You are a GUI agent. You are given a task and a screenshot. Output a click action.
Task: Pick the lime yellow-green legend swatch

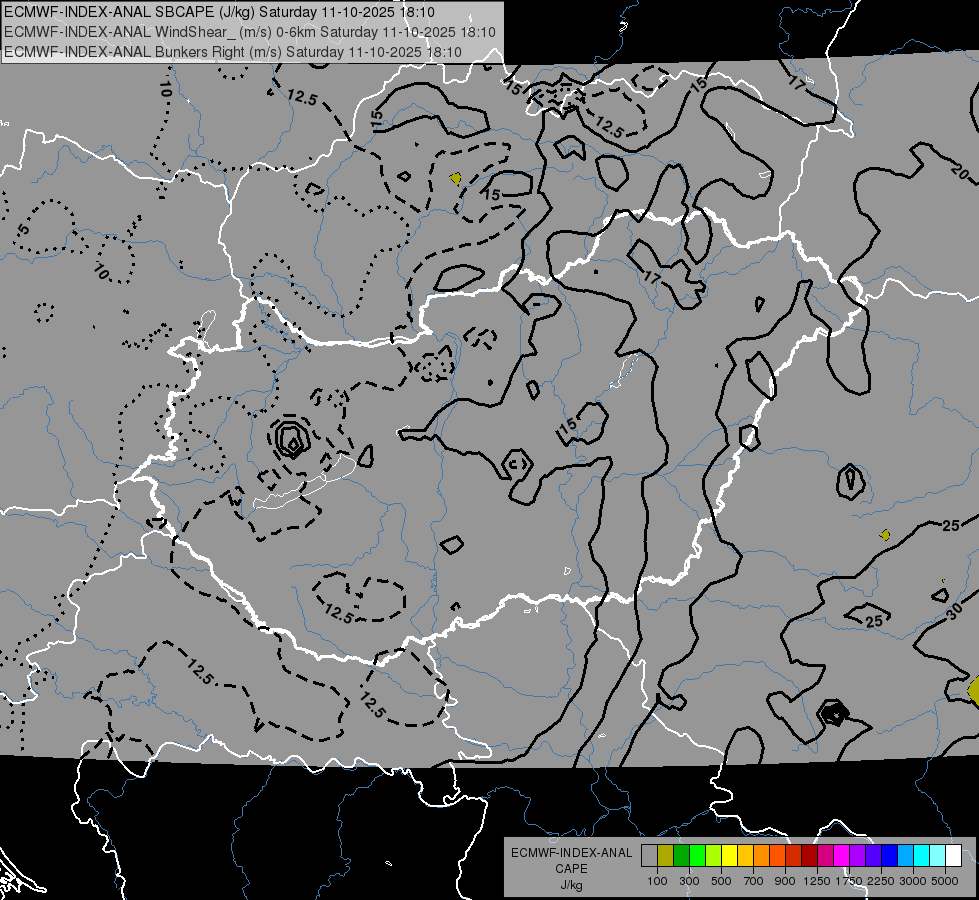point(713,855)
